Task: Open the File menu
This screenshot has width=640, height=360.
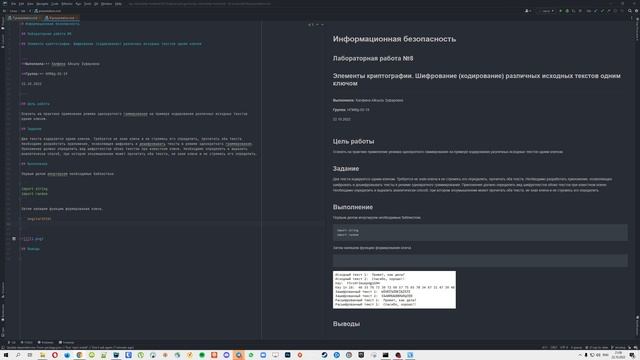Action: [13, 4]
